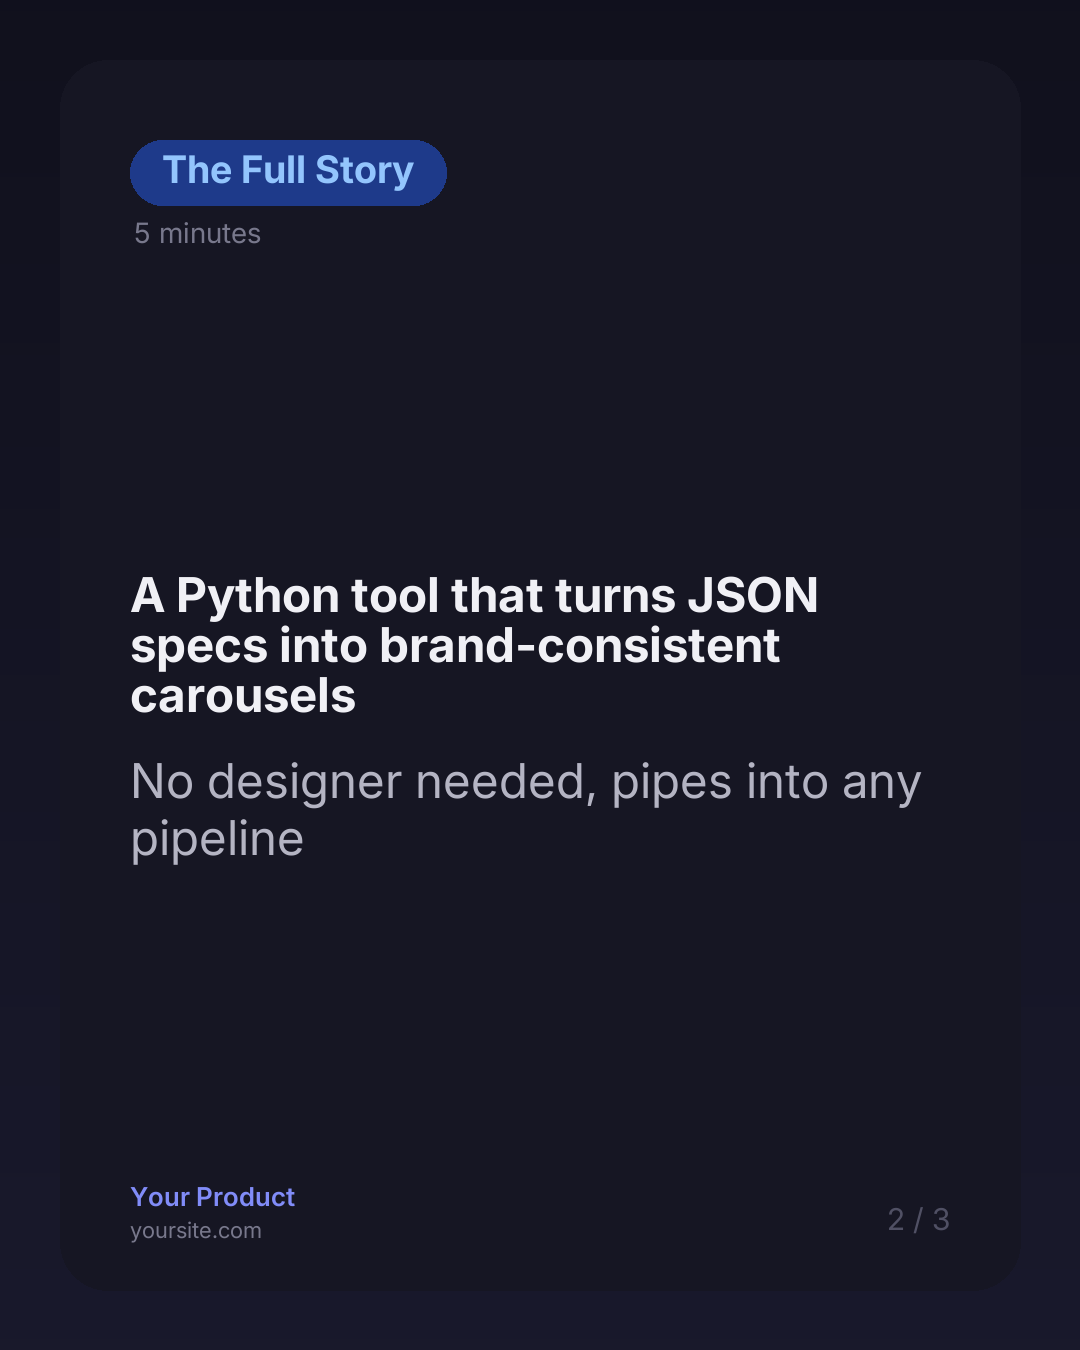Open the "Your Product" brand link
The width and height of the screenshot is (1080, 1350).
(213, 1197)
